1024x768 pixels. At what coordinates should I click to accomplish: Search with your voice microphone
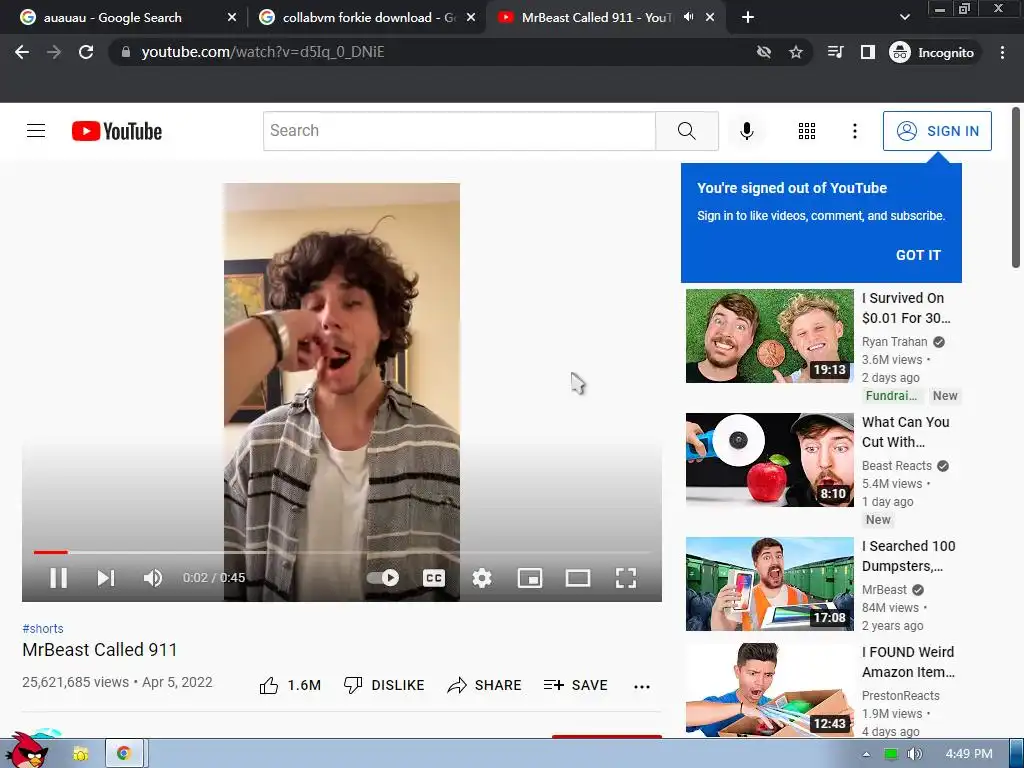(x=746, y=131)
